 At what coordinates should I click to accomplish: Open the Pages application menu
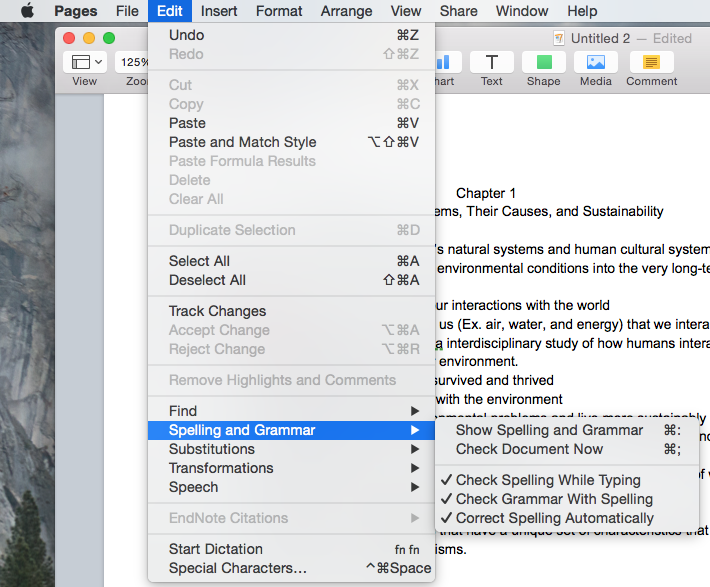click(x=76, y=11)
